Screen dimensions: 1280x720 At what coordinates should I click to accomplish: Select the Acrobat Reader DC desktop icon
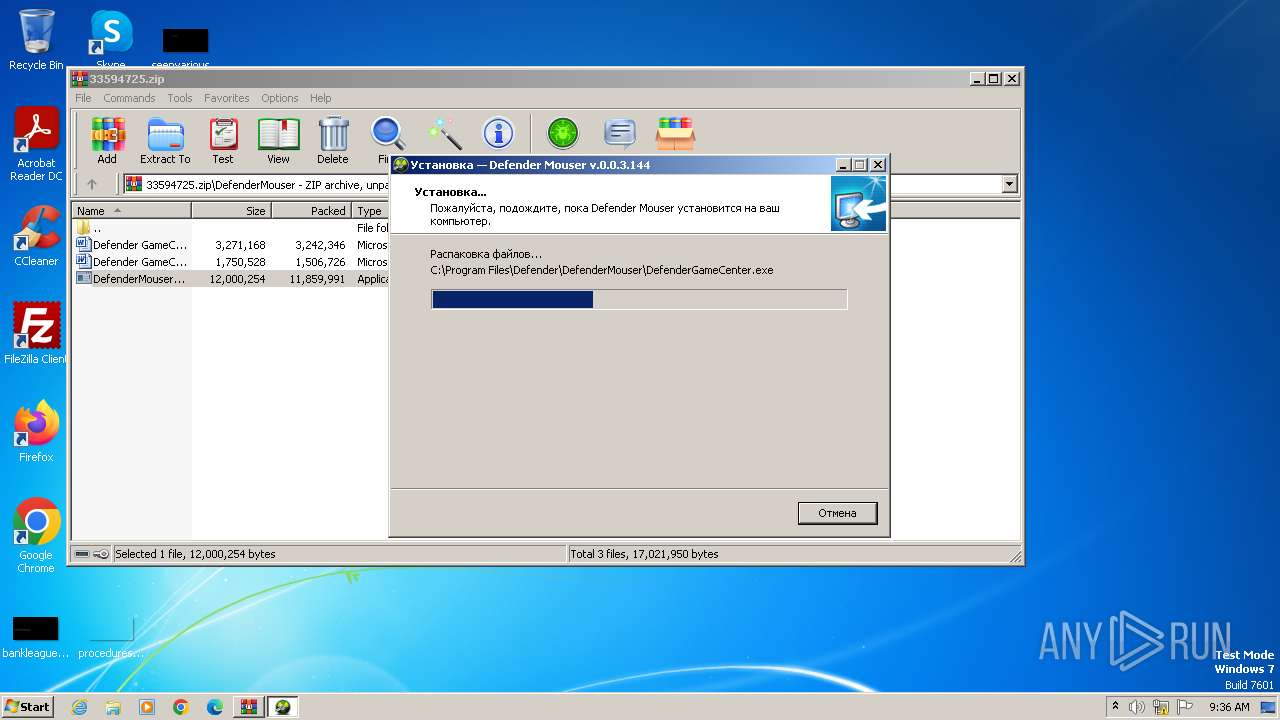point(36,145)
